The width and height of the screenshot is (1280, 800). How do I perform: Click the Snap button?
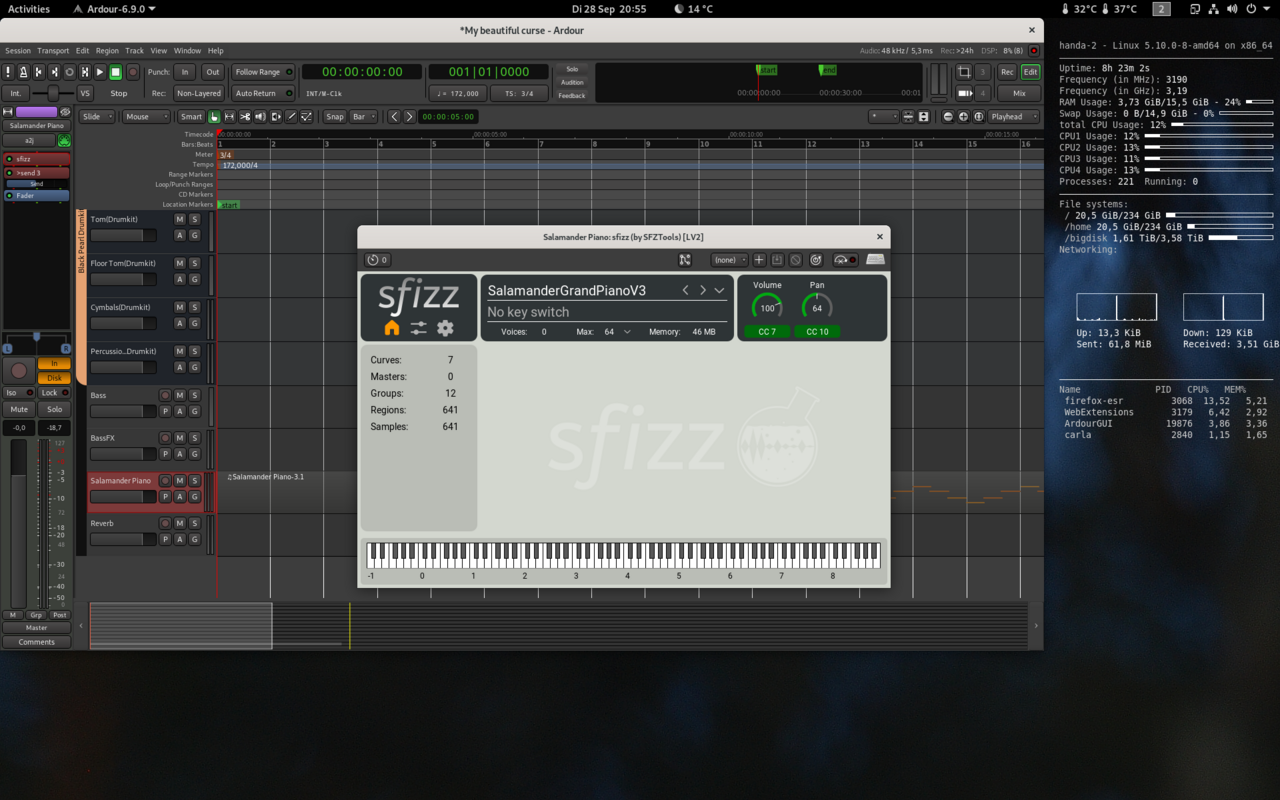click(334, 117)
